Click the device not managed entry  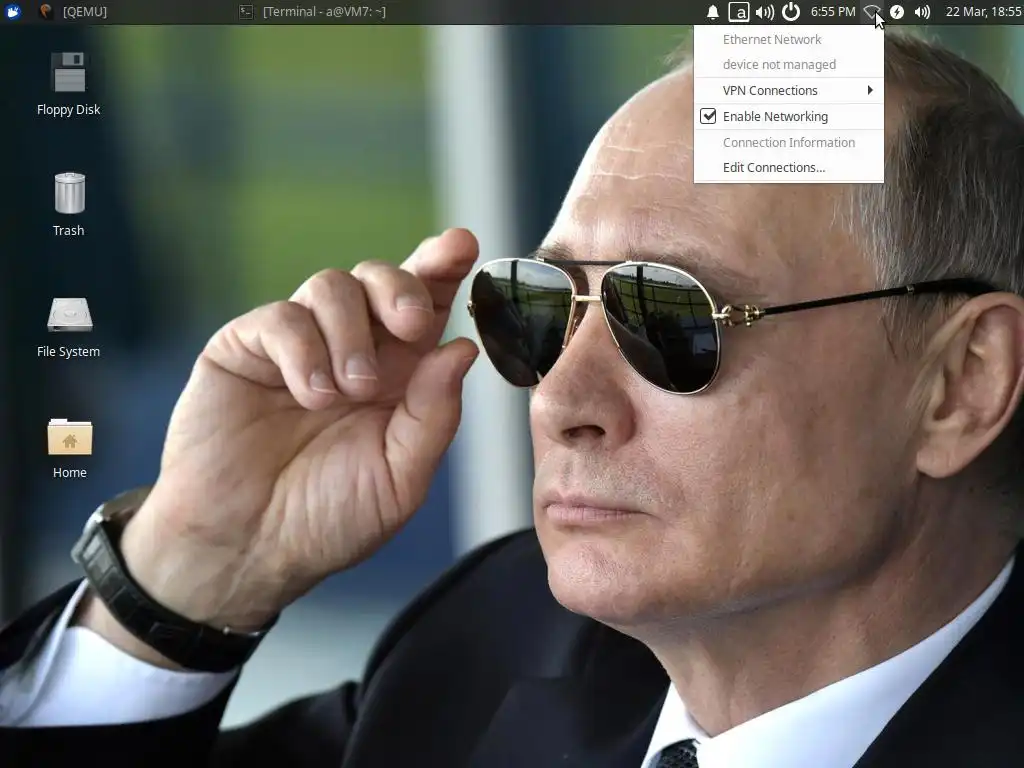coord(789,64)
